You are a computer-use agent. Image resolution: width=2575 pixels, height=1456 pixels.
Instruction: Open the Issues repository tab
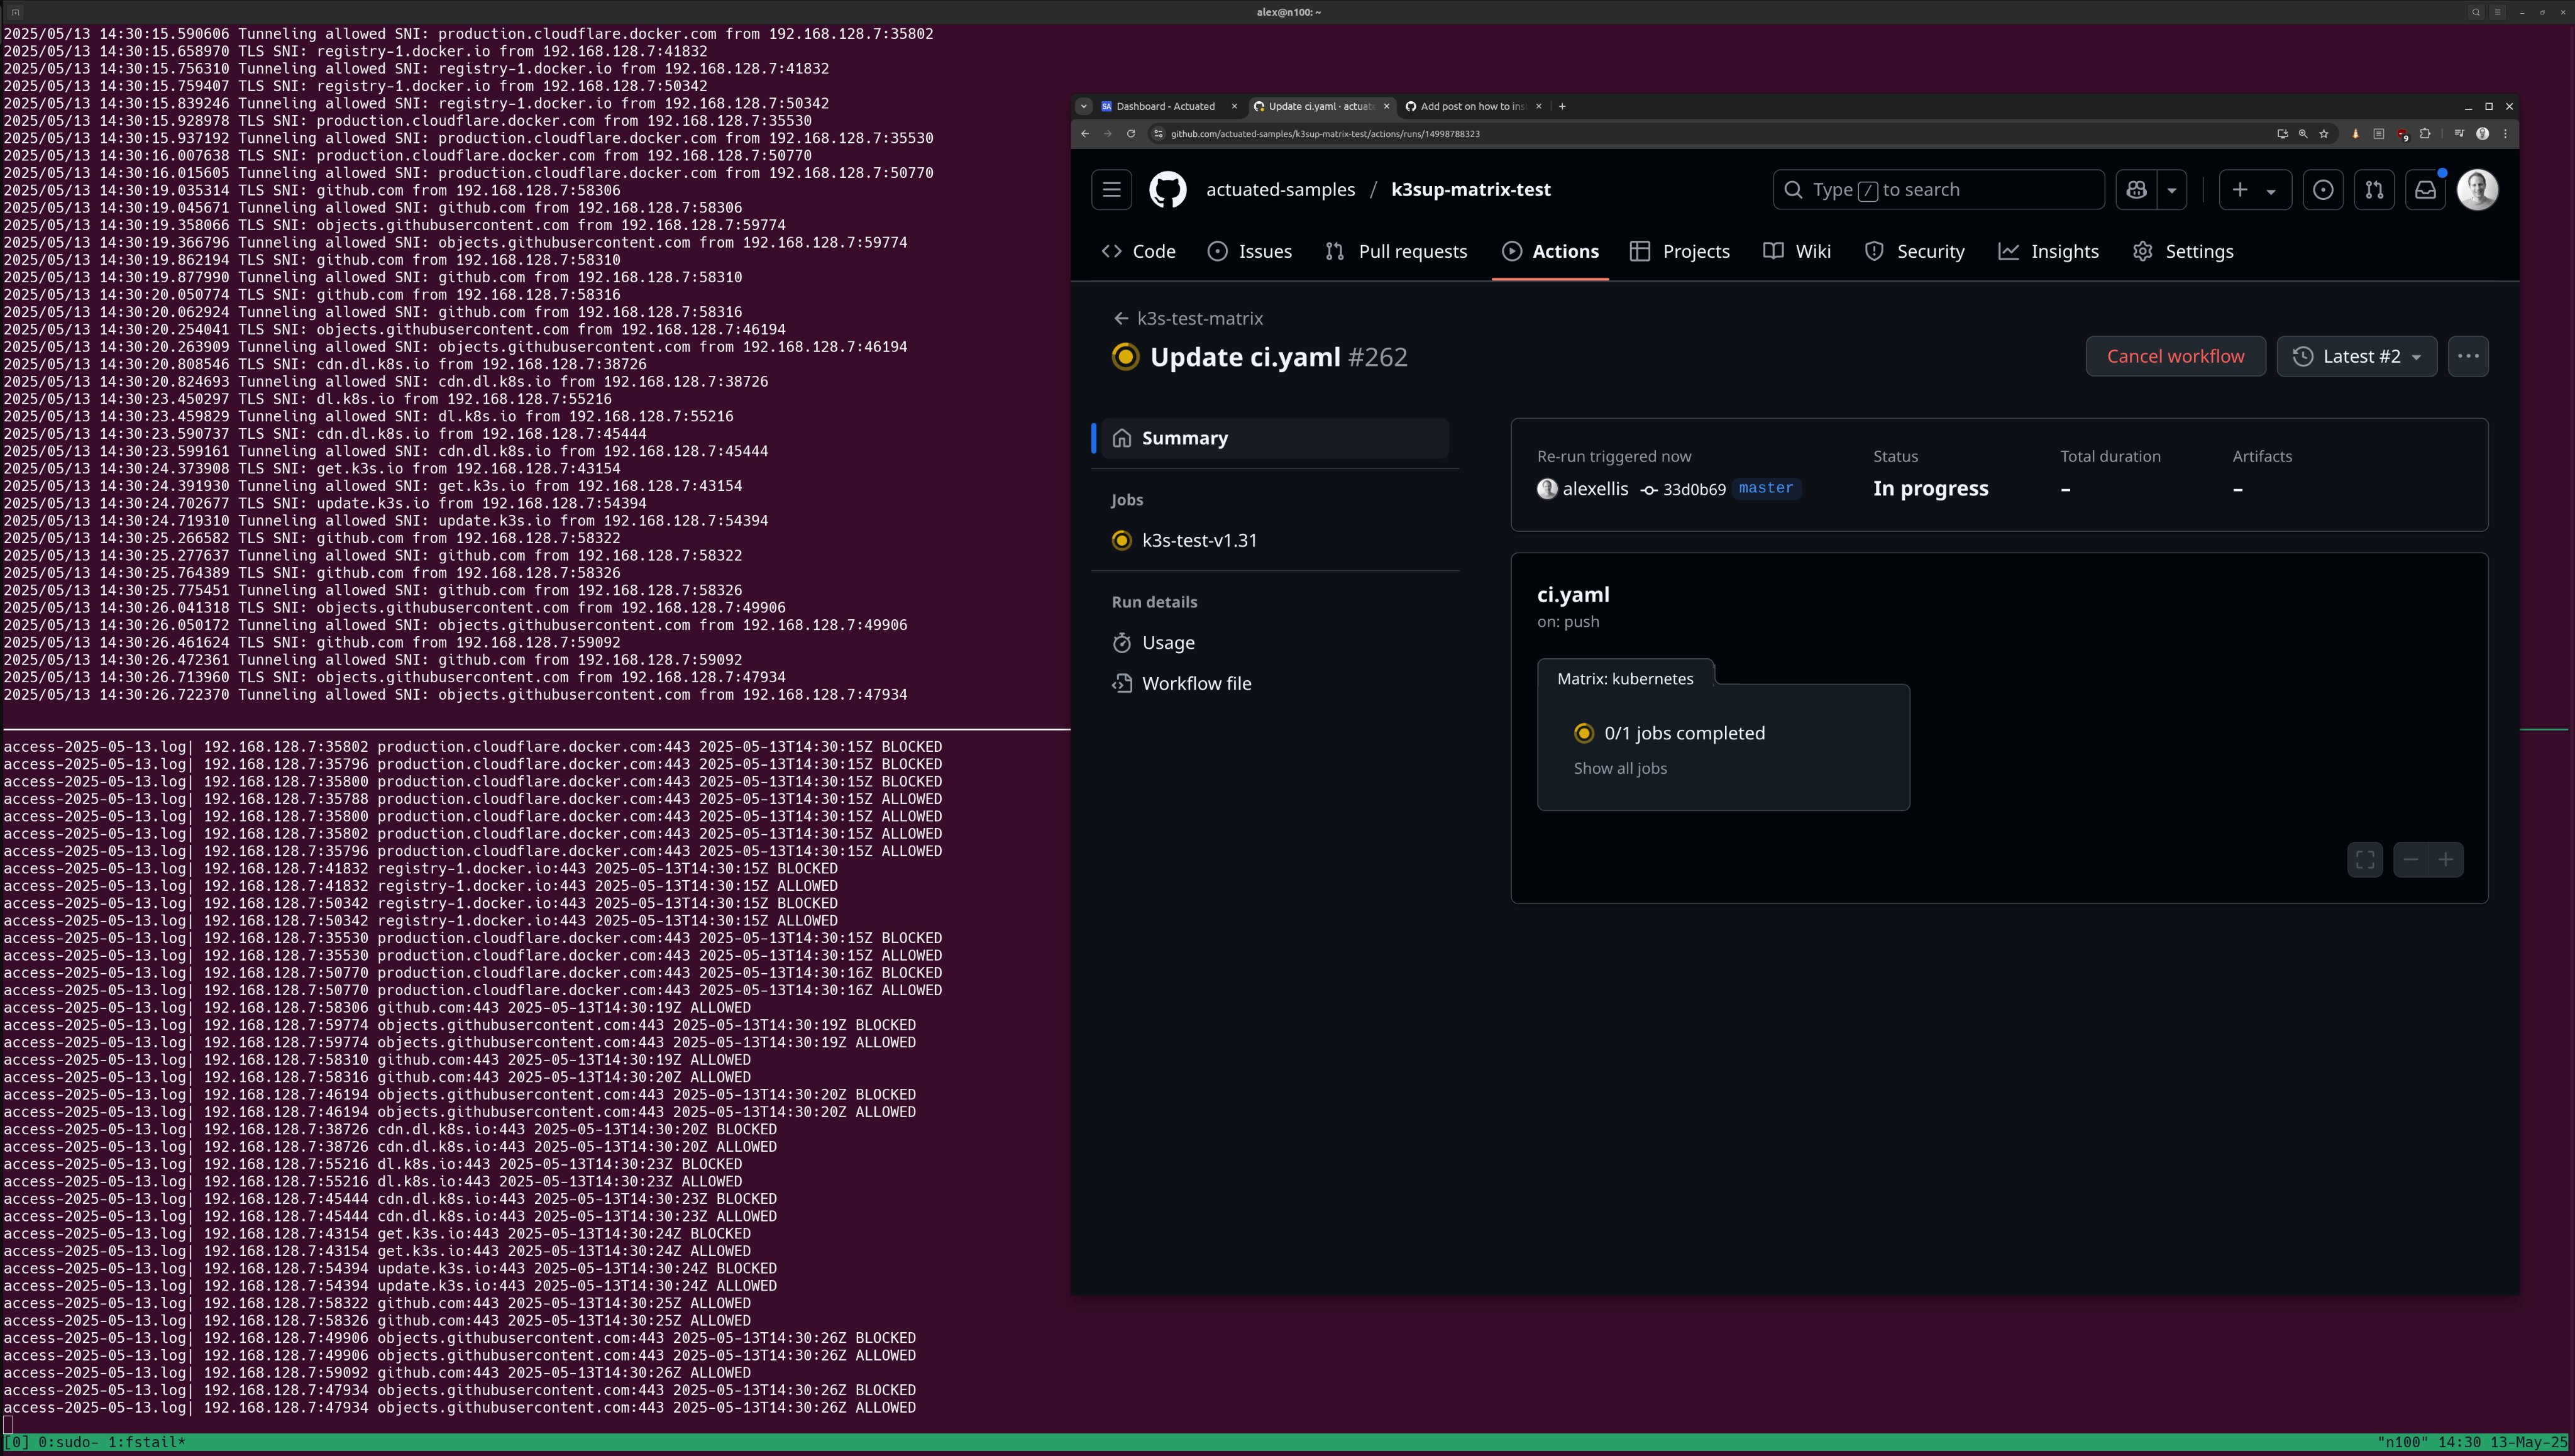1250,252
